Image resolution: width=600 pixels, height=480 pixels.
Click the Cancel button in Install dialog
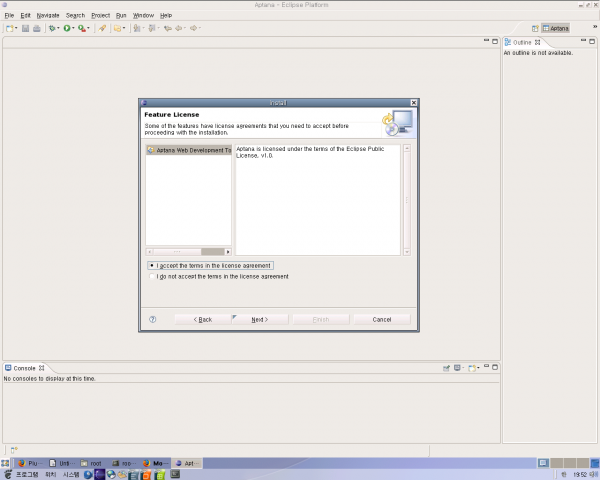[382, 320]
